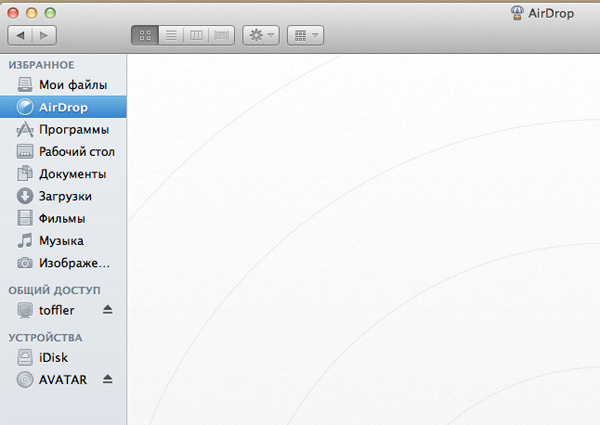Viewport: 600px width, 425px height.
Task: Eject the AVATAR disc
Action: 108,379
